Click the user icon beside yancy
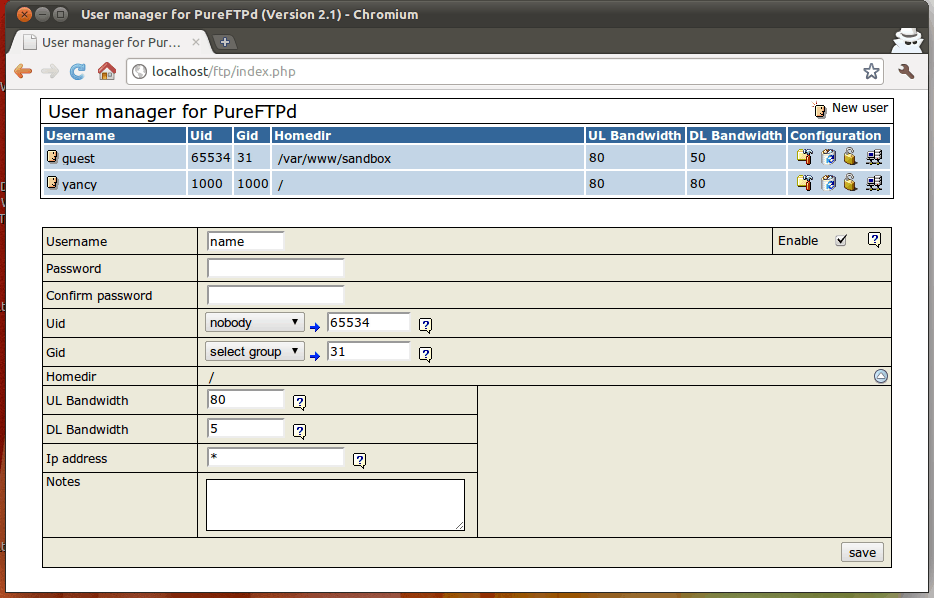Screen dimensions: 934x598 pyautogui.click(x=52, y=182)
